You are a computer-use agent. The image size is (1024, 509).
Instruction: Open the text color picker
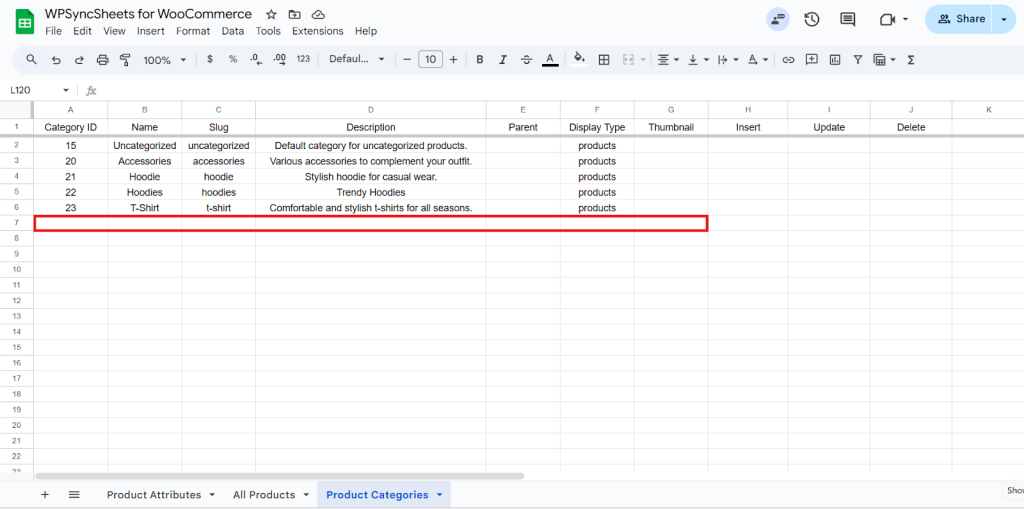pos(550,59)
